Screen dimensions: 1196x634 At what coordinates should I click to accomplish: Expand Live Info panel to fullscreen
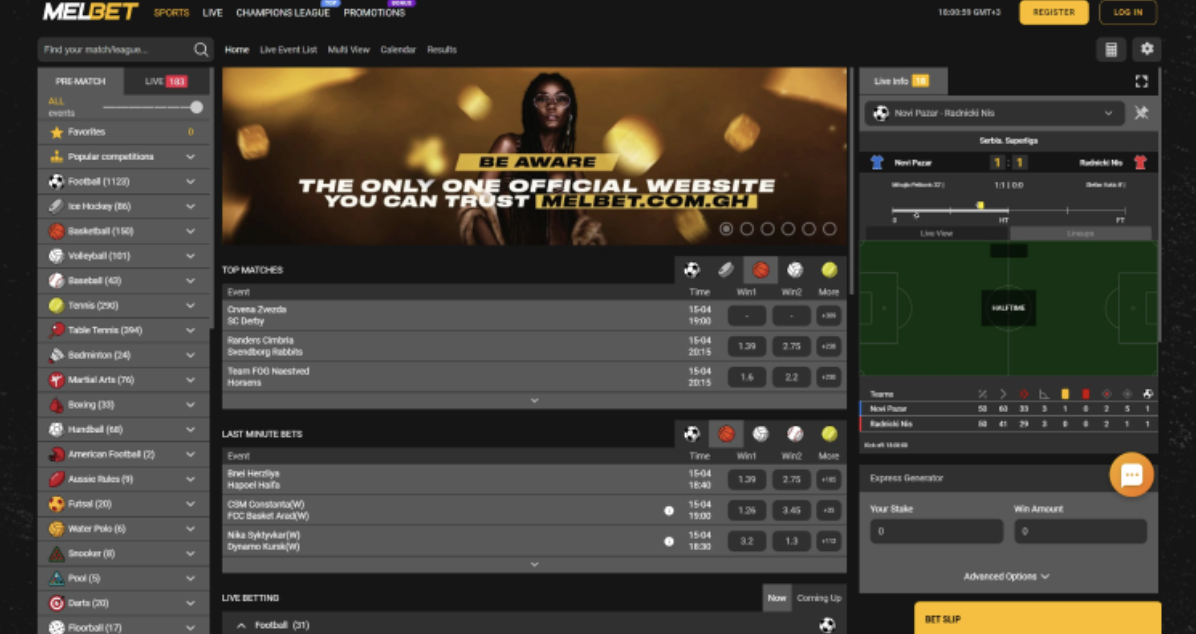pos(1141,81)
